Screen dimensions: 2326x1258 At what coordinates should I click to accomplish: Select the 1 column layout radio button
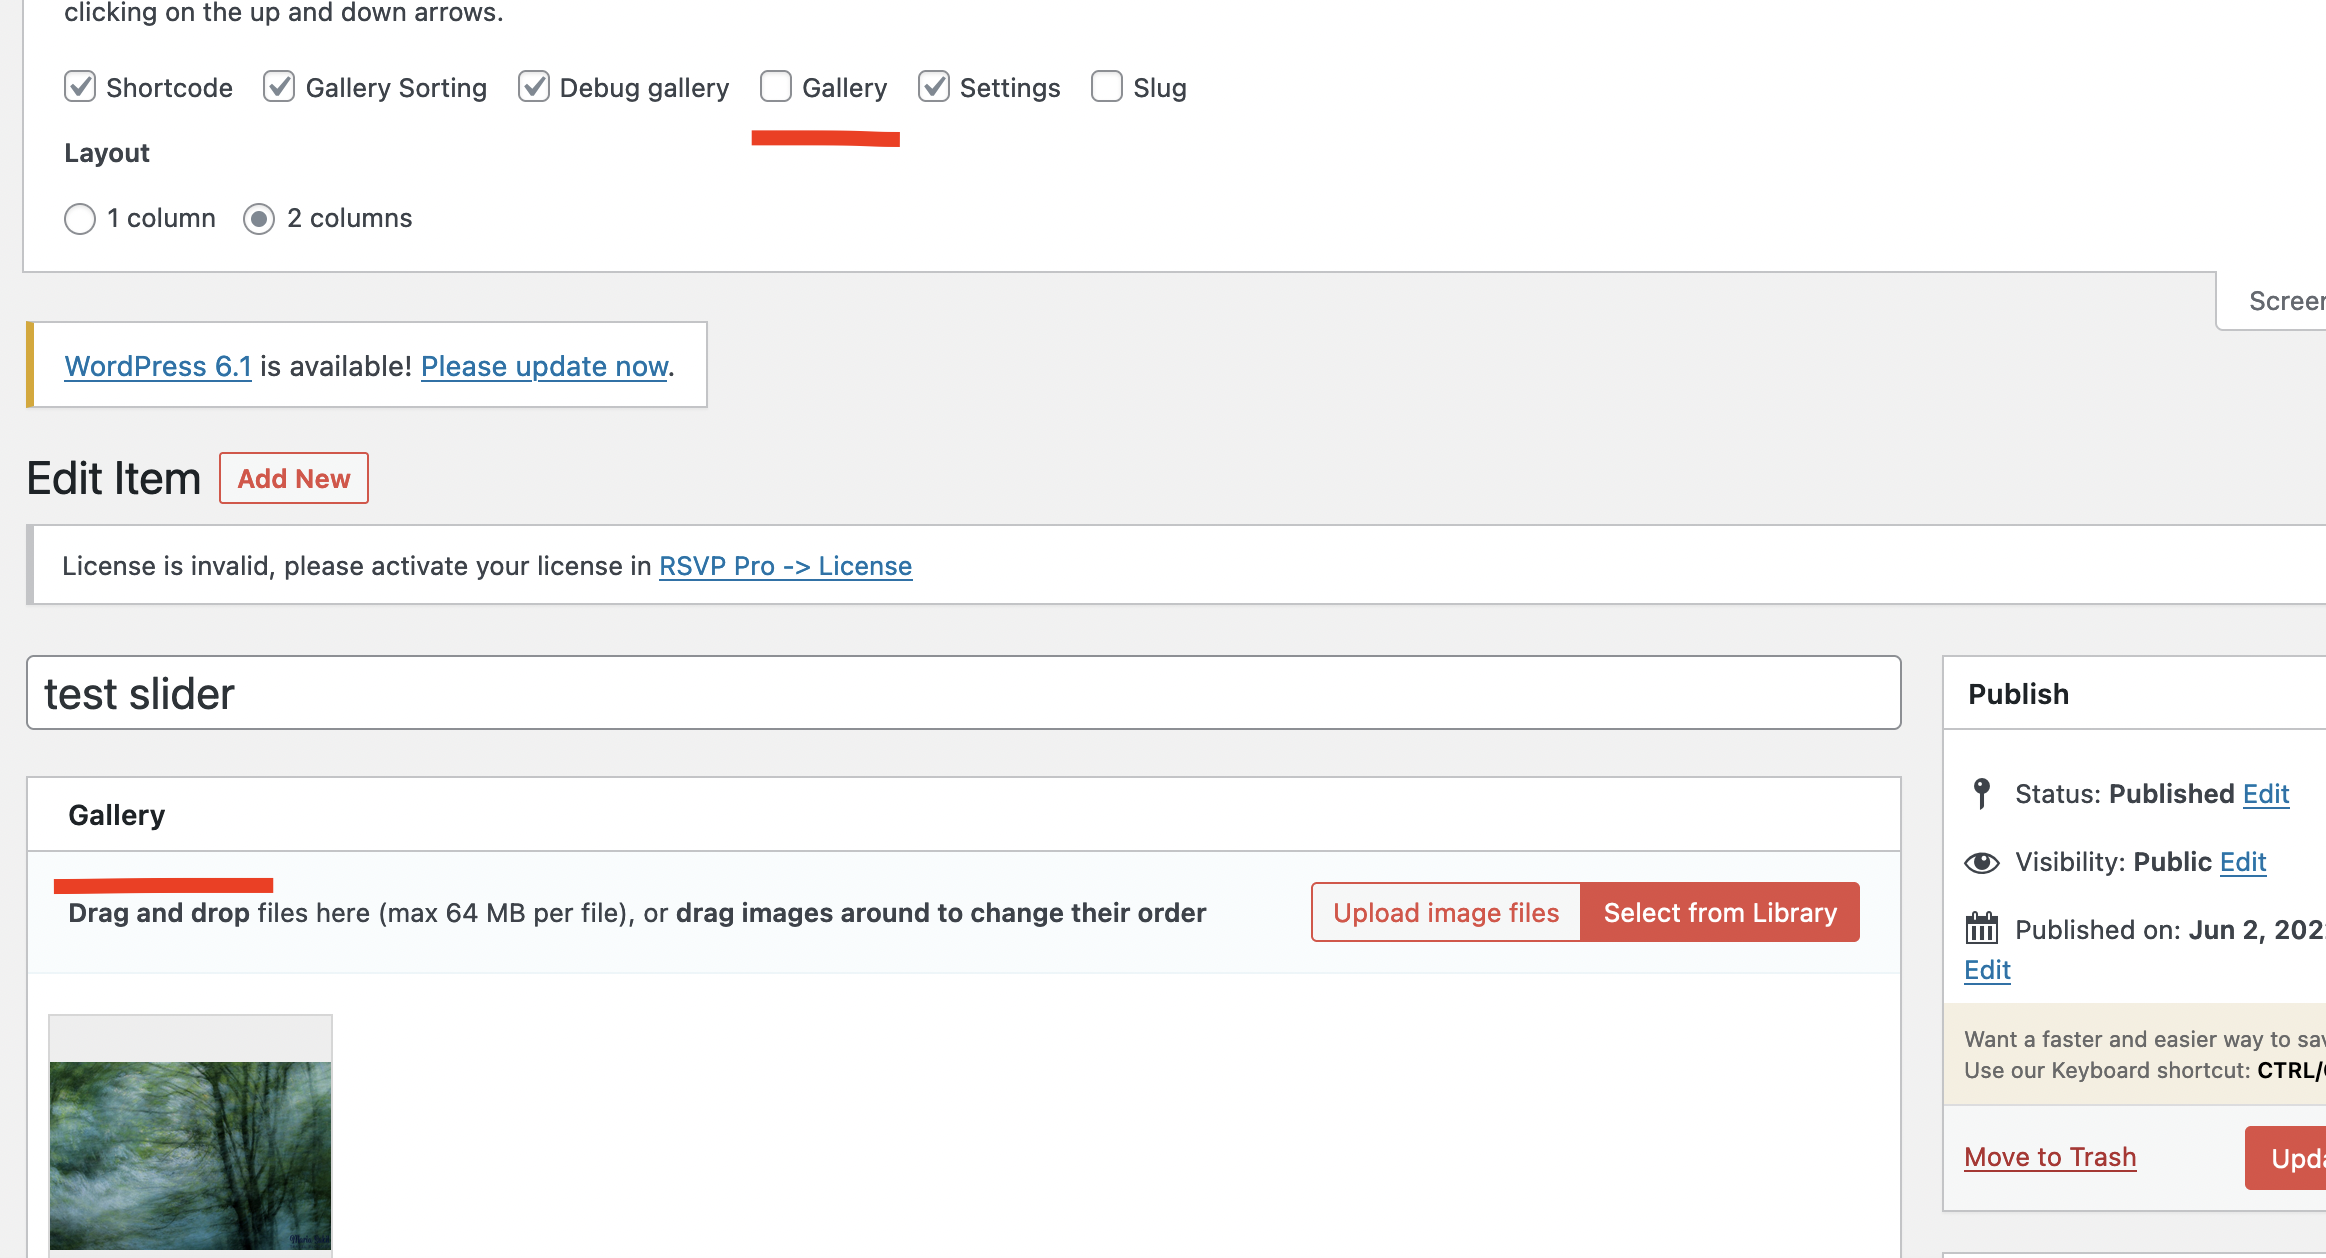(80, 218)
